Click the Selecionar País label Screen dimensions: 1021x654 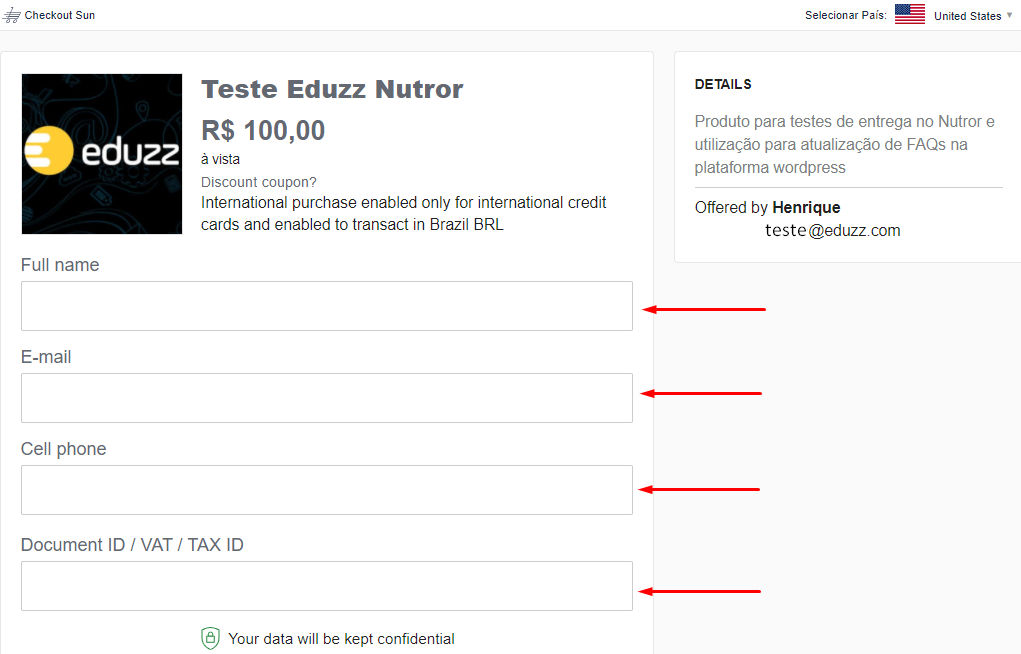point(845,15)
